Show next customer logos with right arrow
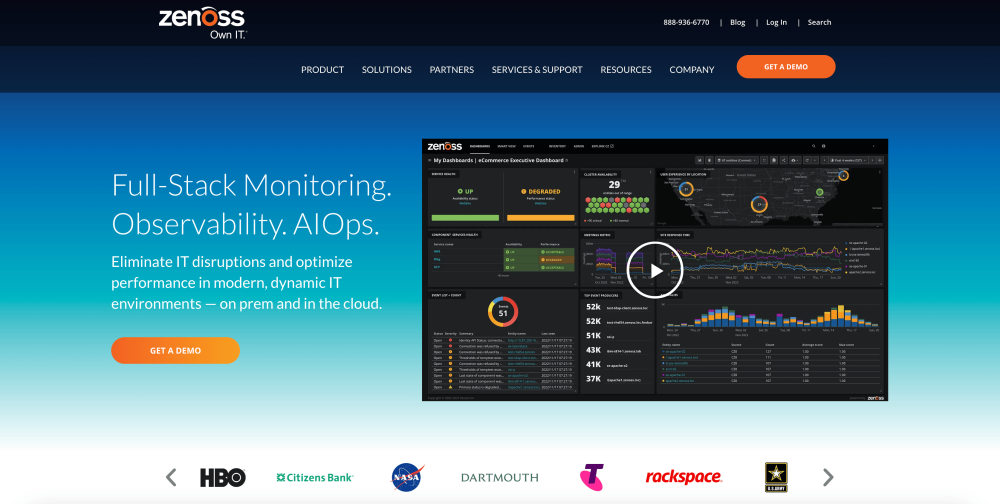Screen dimensions: 1000x504 click(827, 477)
